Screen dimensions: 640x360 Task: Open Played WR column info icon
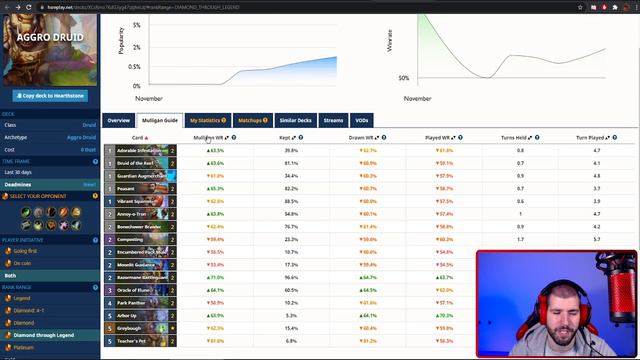pos(460,138)
